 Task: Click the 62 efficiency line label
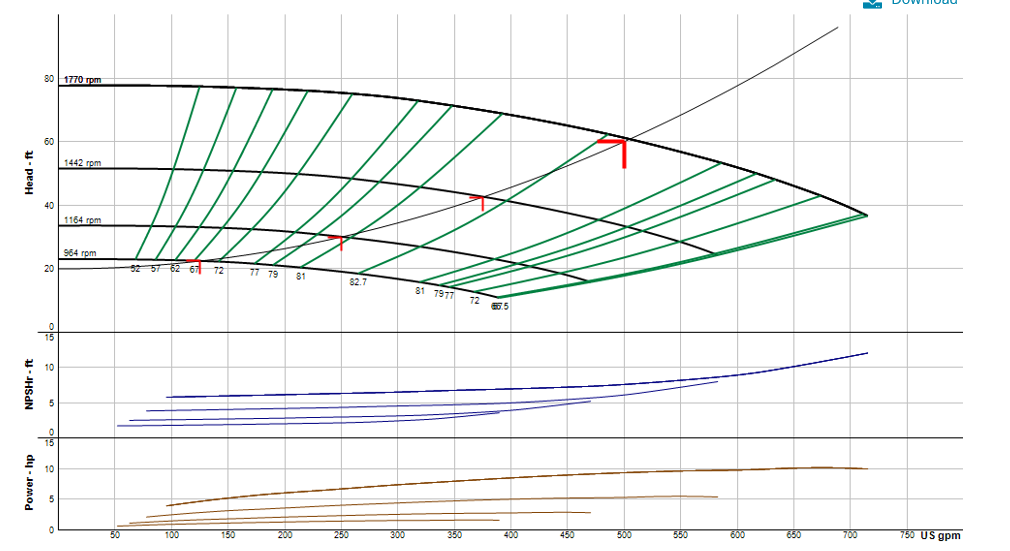pyautogui.click(x=175, y=269)
